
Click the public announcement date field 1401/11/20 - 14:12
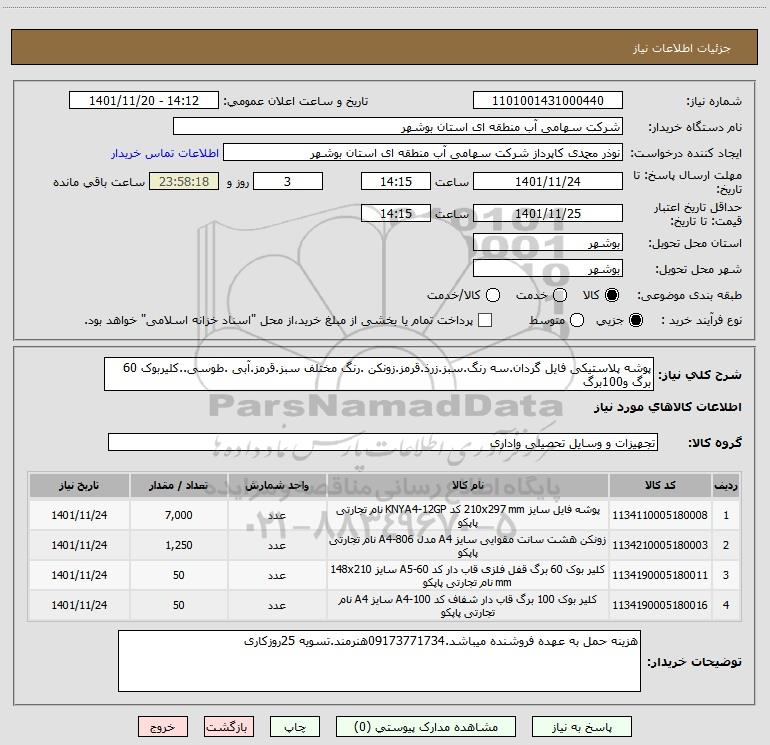tap(144, 101)
